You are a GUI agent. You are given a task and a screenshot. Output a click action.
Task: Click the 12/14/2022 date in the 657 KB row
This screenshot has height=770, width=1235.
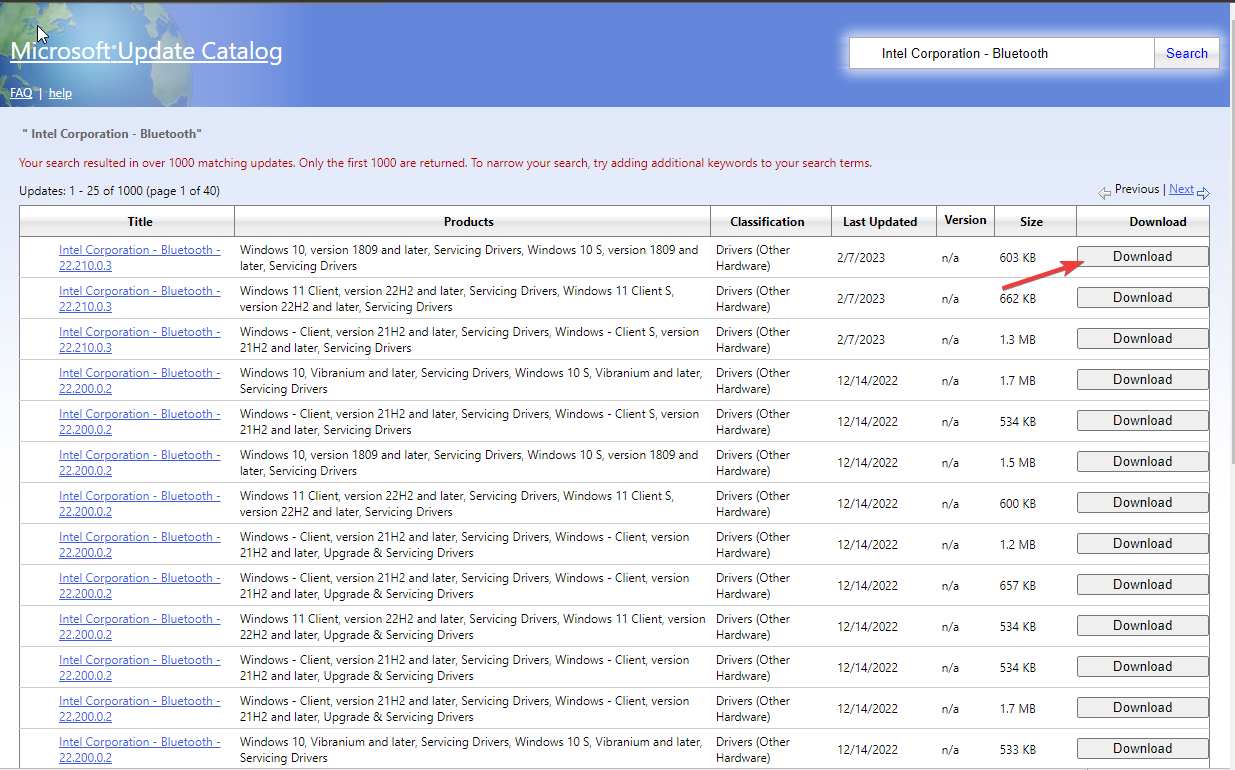click(x=867, y=586)
